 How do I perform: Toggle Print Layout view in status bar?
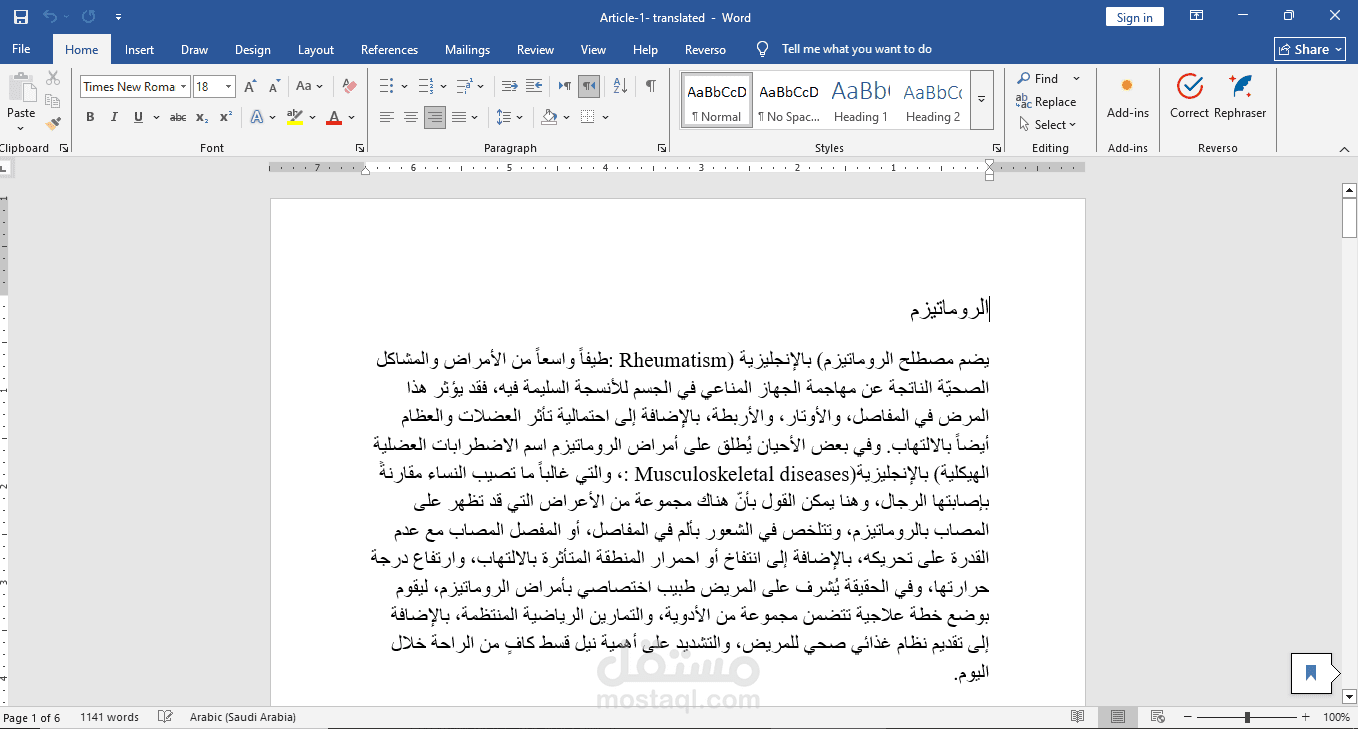pyautogui.click(x=1117, y=717)
